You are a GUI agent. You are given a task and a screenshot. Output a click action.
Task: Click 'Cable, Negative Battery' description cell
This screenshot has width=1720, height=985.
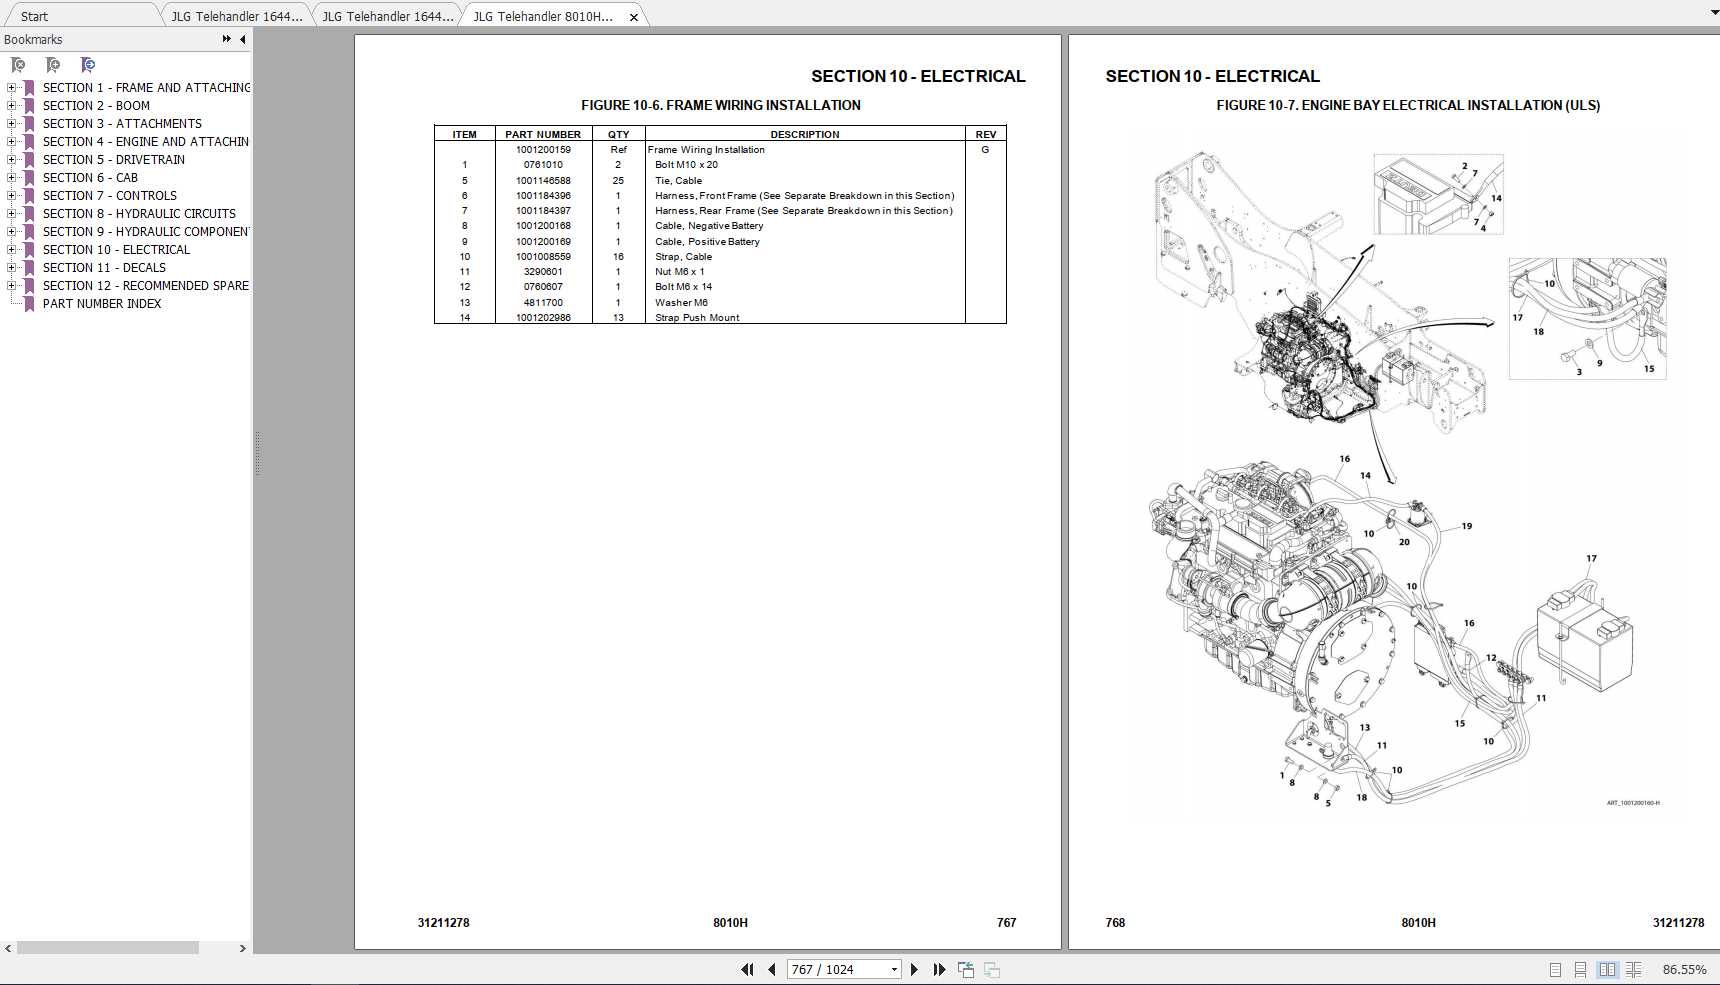pos(709,226)
